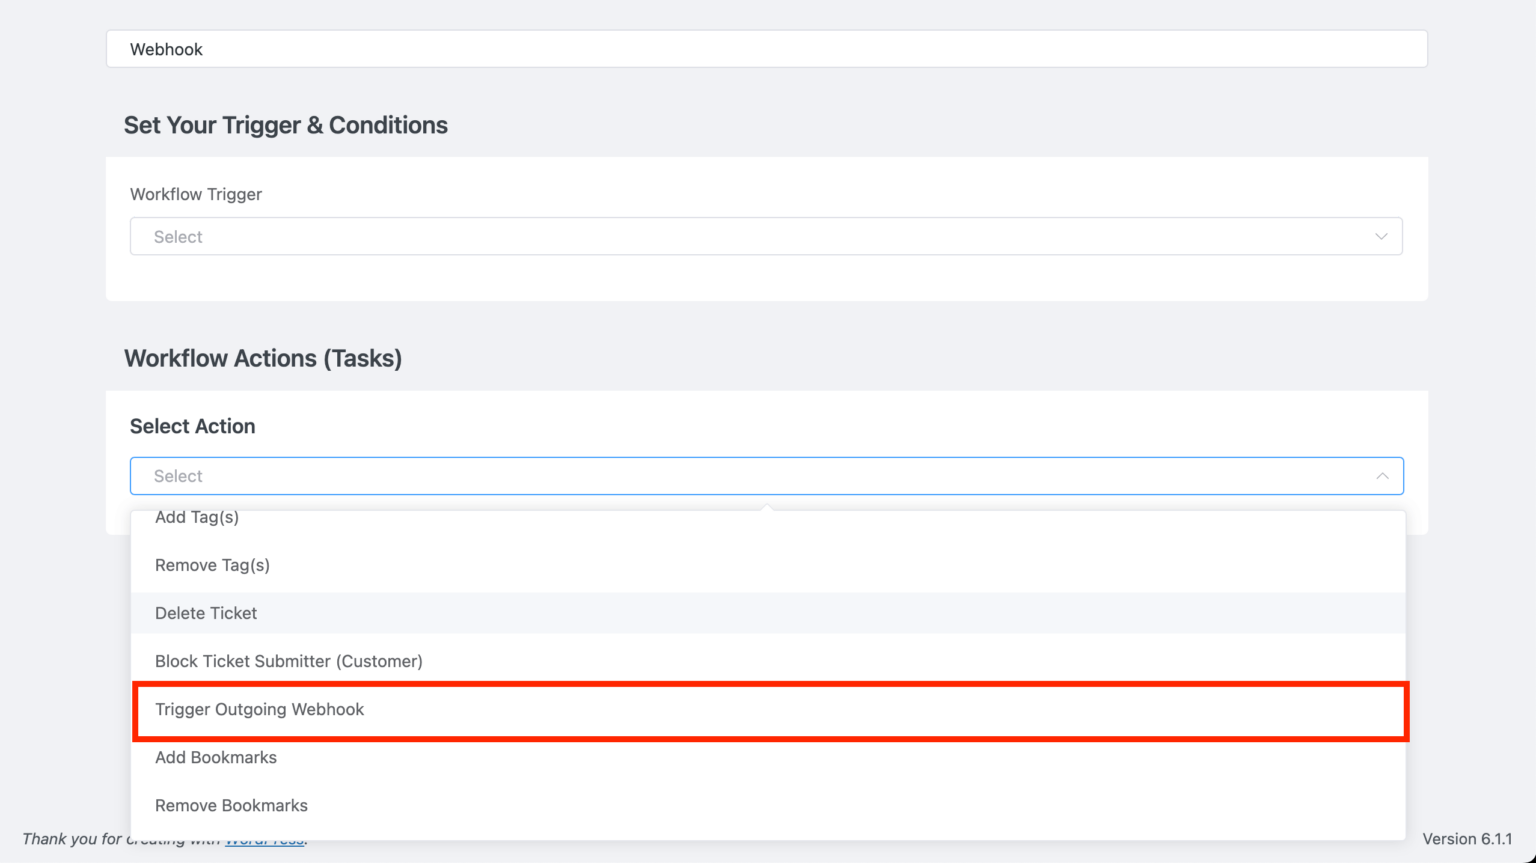Click the "Workflow Actions (Tasks)" heading
Viewport: 1536px width, 863px height.
coord(263,358)
